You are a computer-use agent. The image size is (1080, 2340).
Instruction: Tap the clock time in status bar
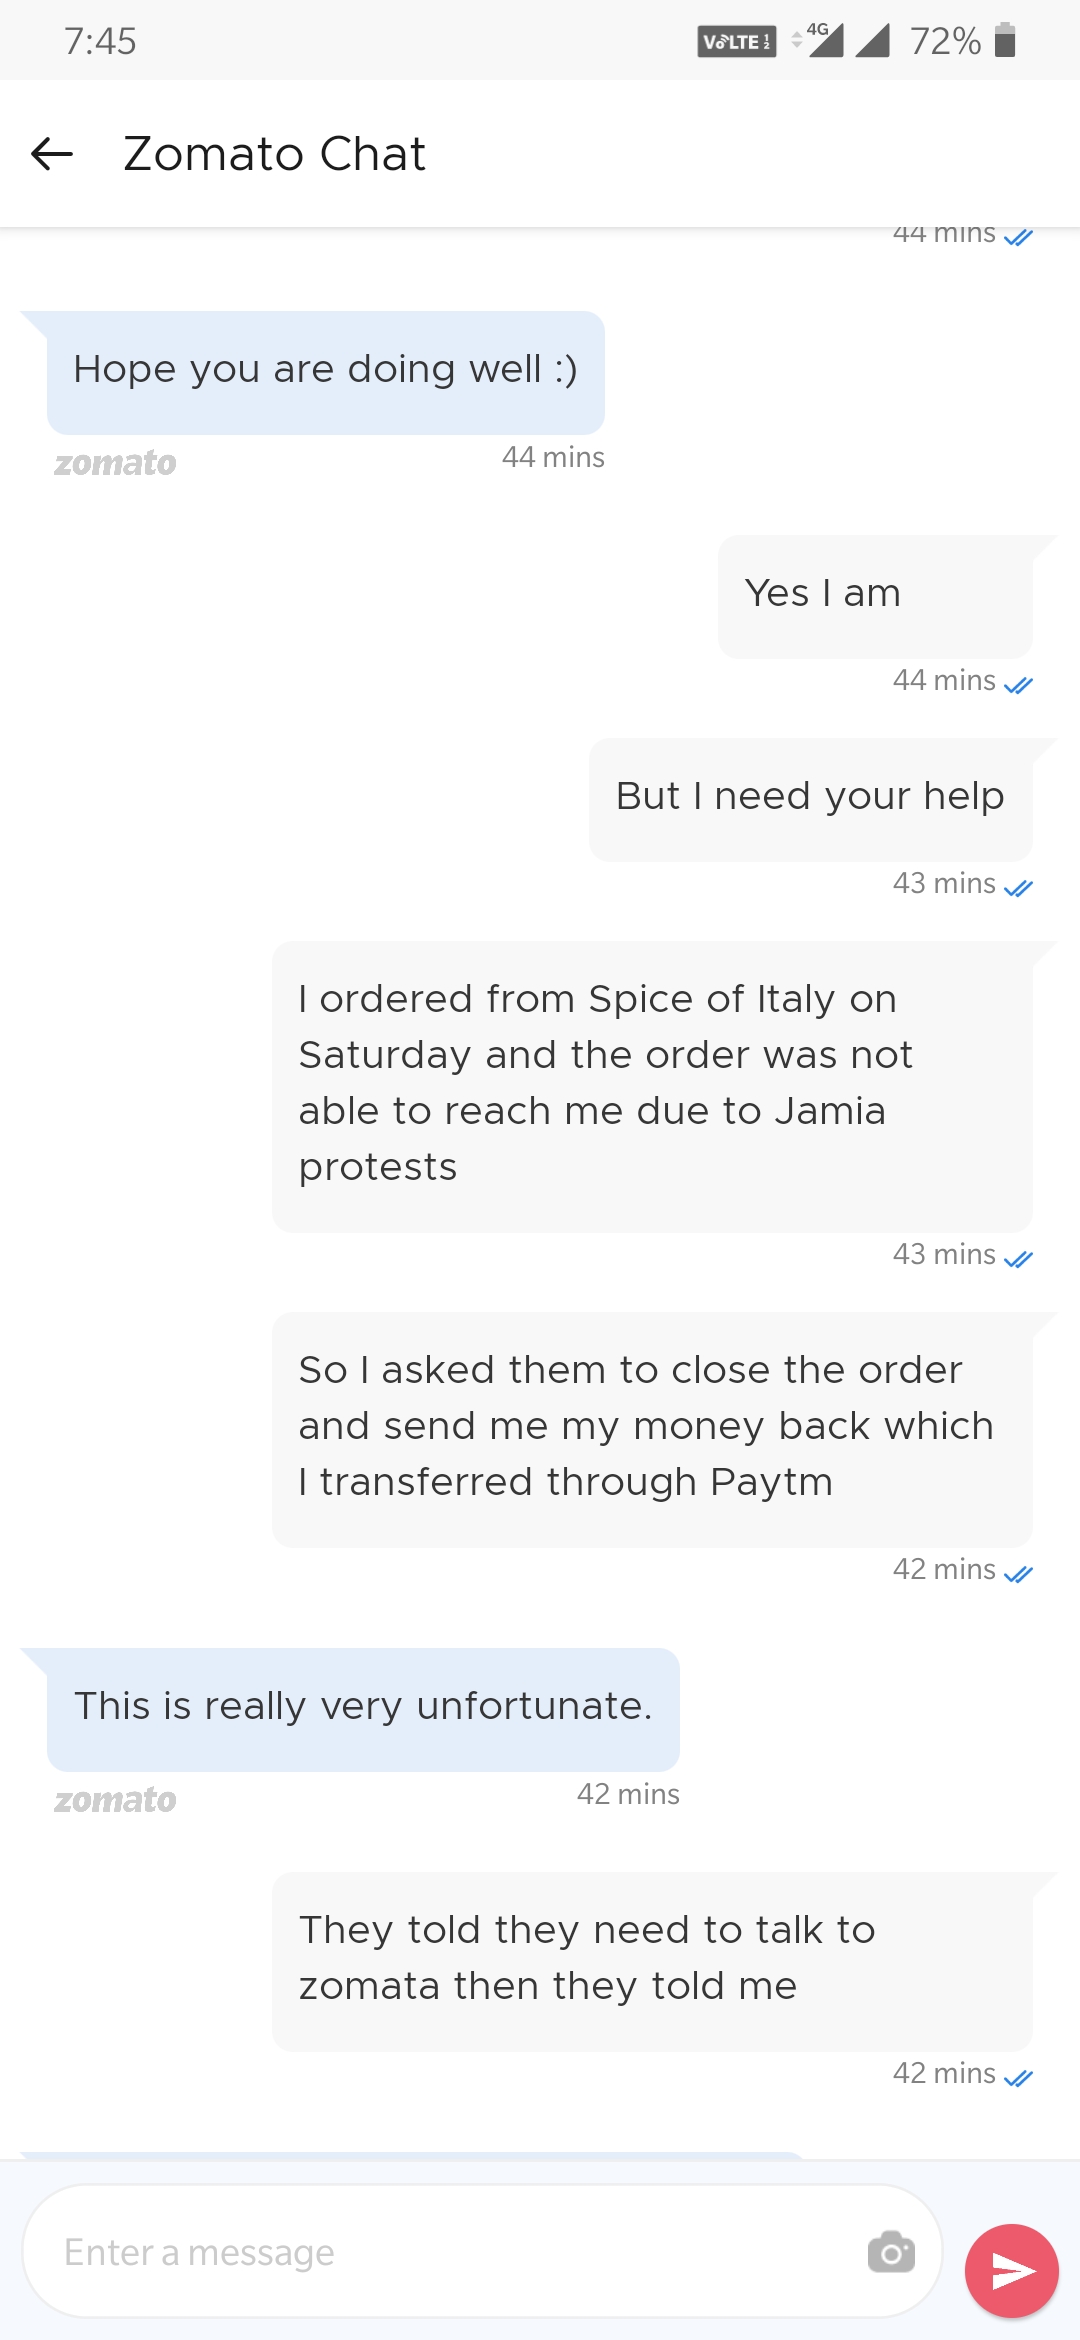[x=100, y=41]
